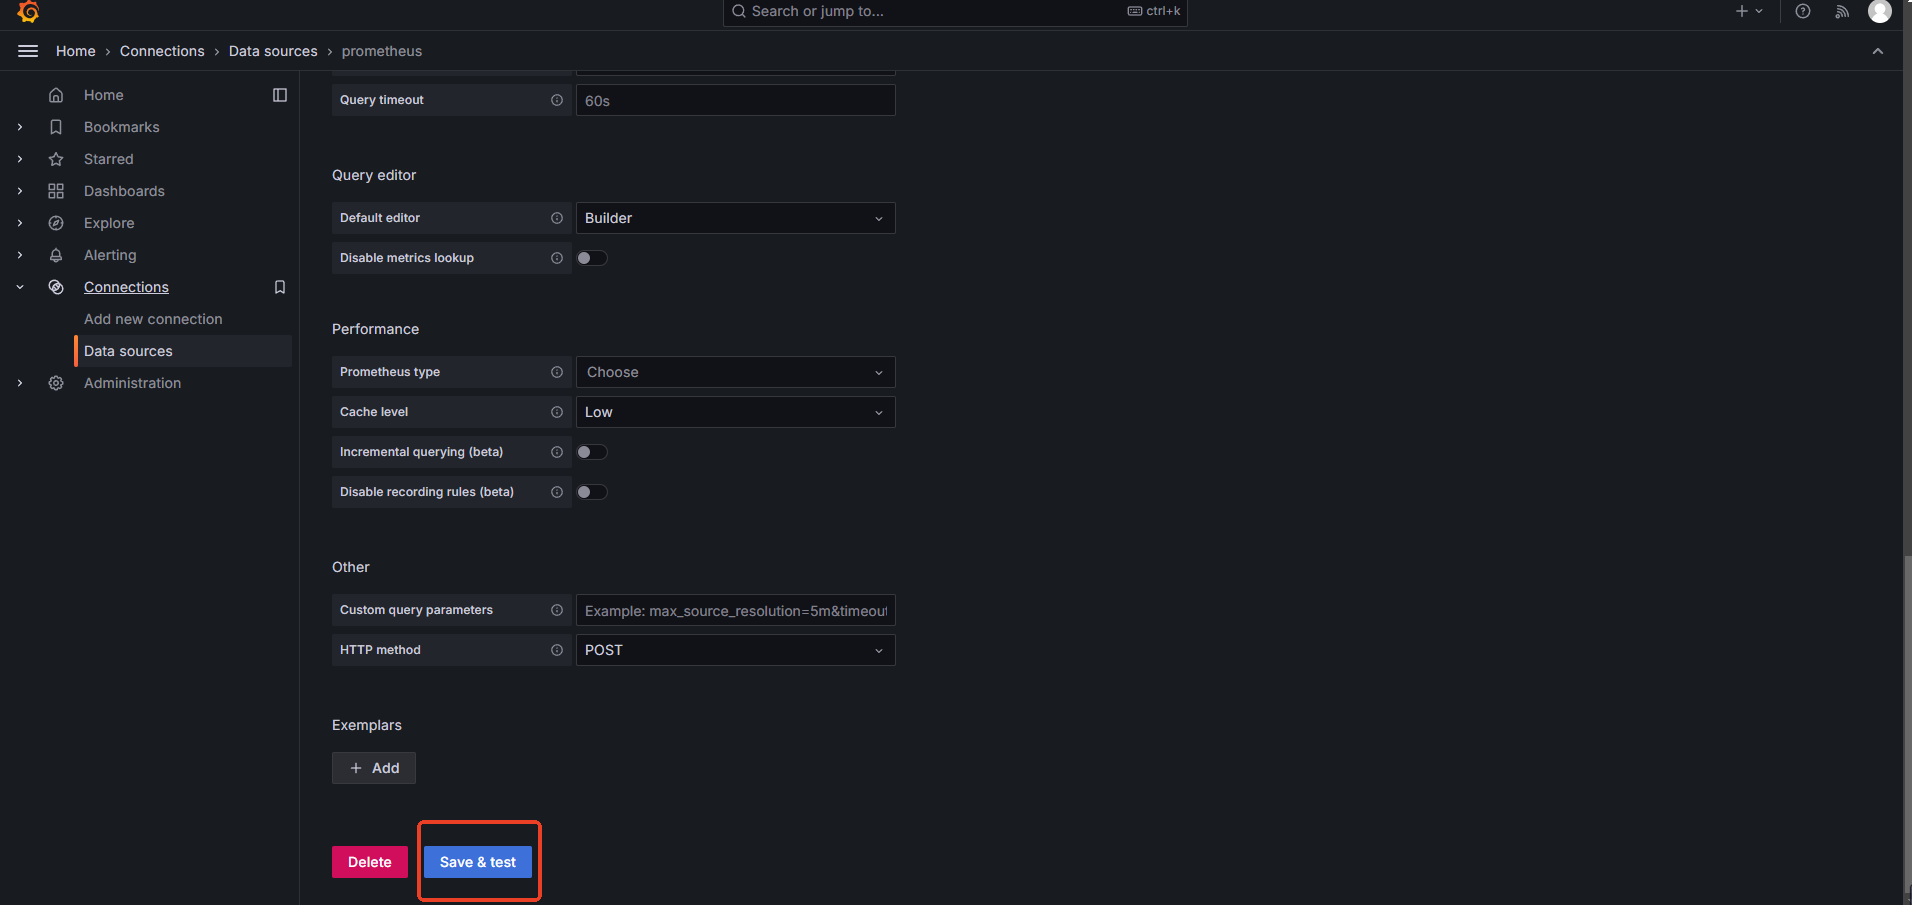Viewport: 1912px width, 905px height.
Task: Click info icon beside Query timeout
Action: click(x=557, y=100)
